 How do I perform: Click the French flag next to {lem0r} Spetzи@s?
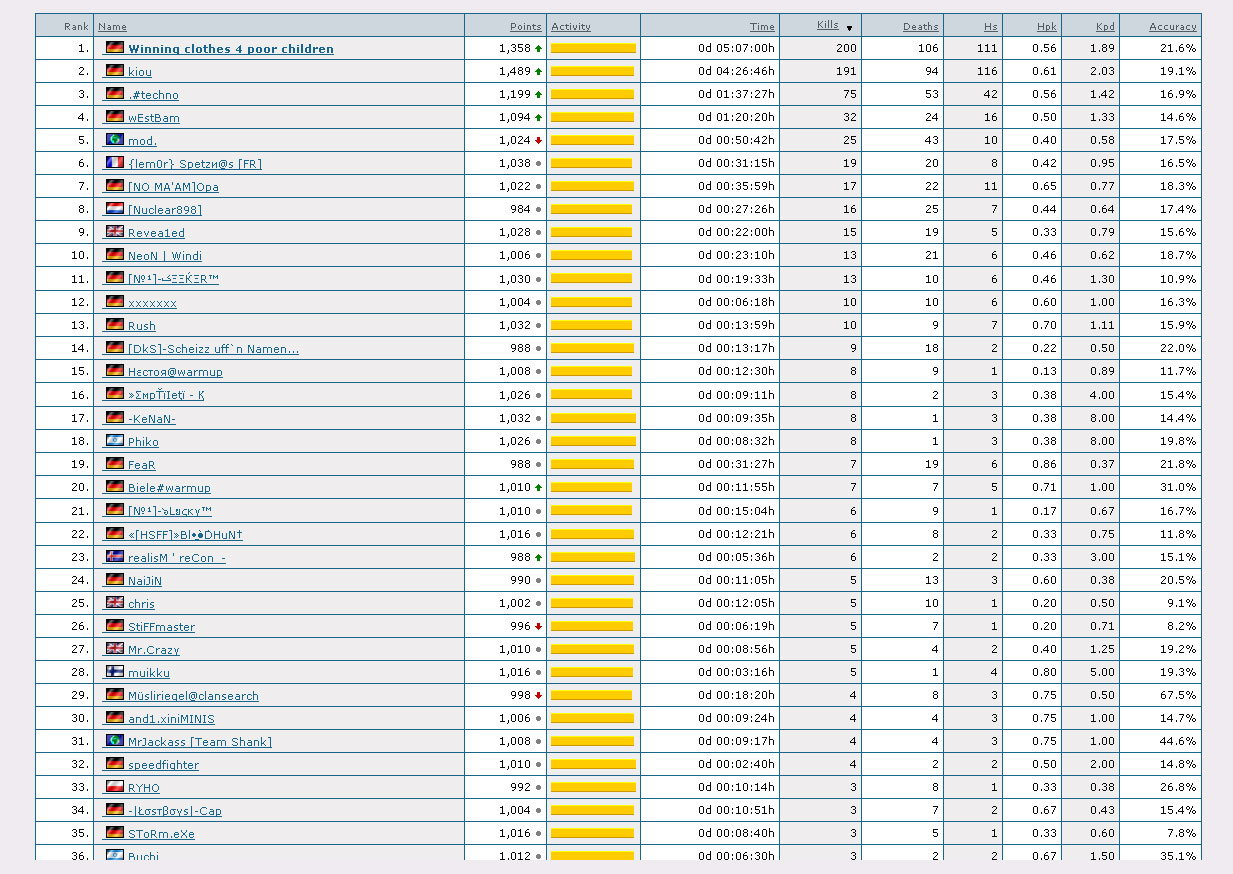(115, 163)
